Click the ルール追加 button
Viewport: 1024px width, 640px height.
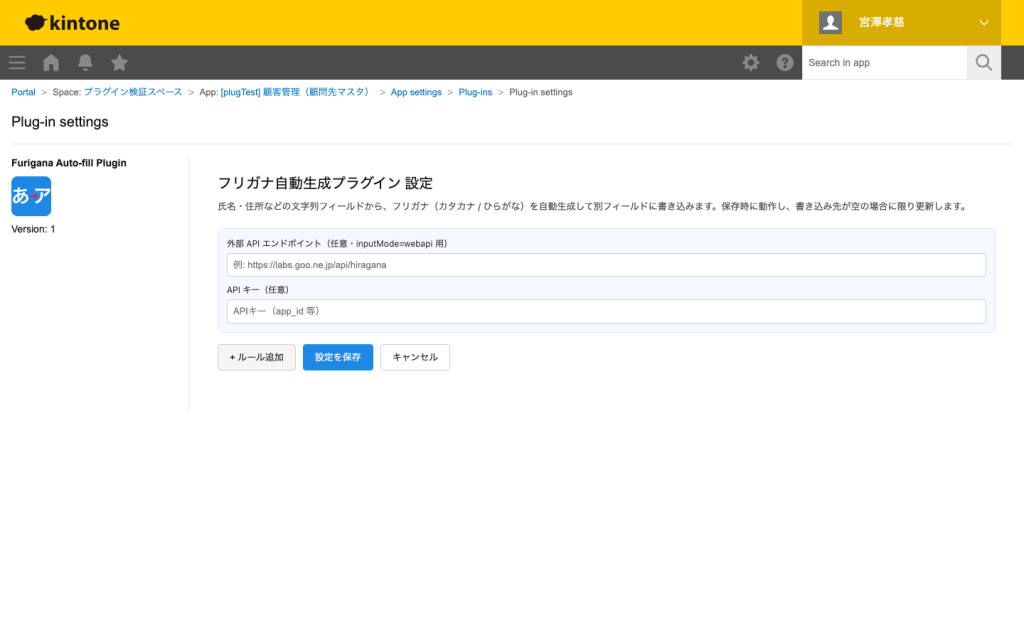pos(256,357)
